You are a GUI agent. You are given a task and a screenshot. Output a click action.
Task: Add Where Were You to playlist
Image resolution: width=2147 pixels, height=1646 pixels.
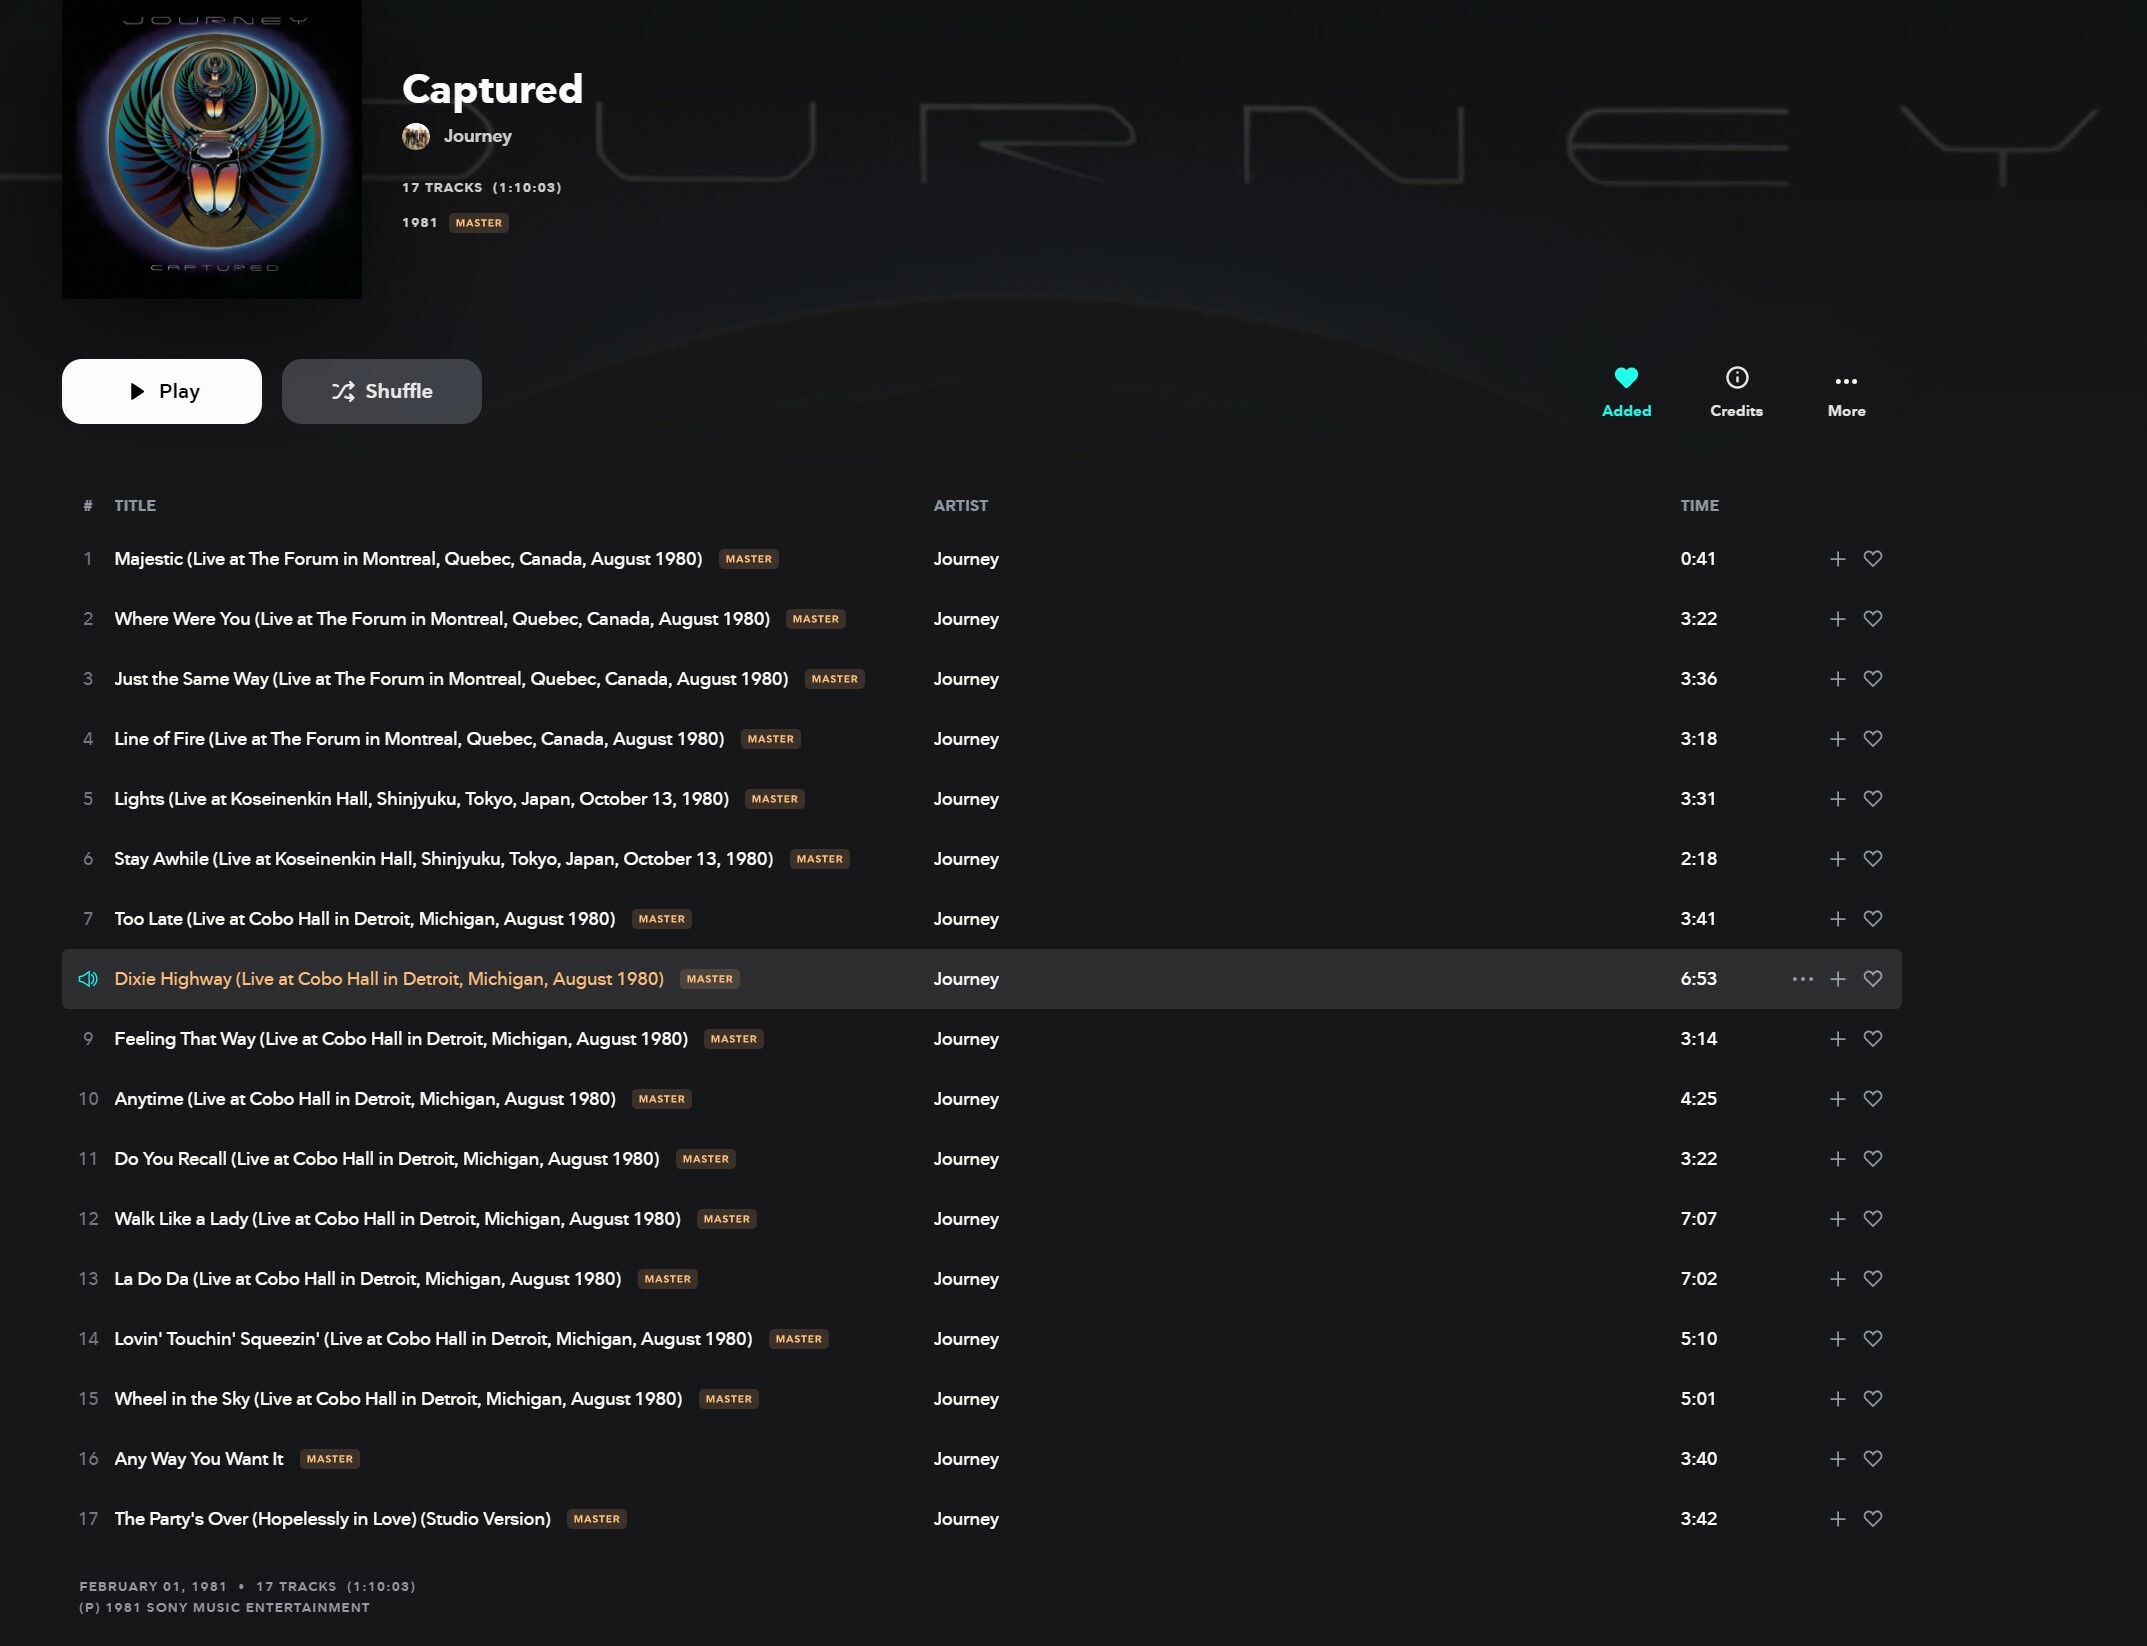pyautogui.click(x=1837, y=619)
